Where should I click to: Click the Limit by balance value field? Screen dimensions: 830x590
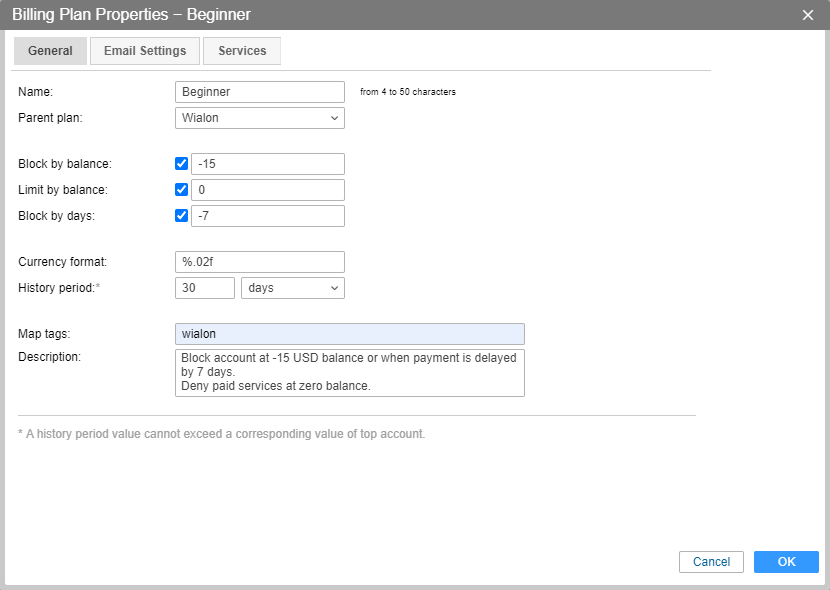[267, 190]
